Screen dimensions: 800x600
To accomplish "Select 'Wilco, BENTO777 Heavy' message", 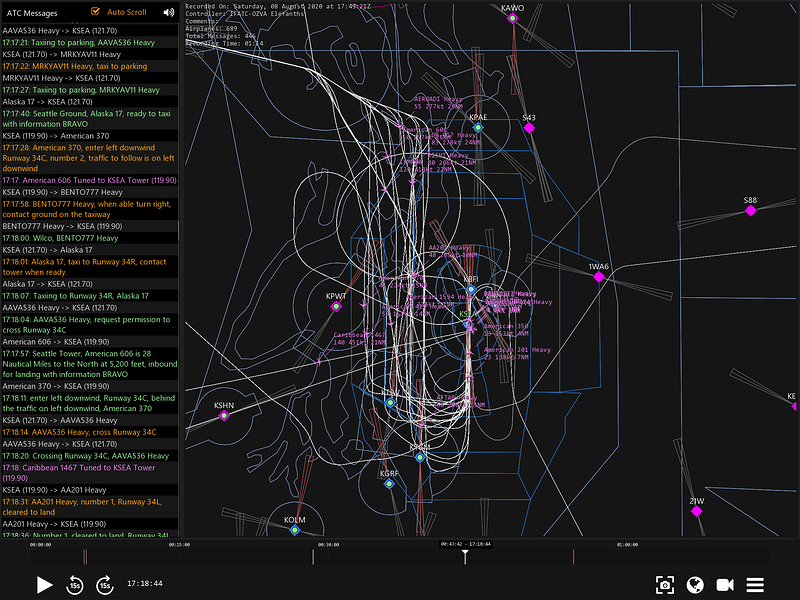I will tap(90, 238).
